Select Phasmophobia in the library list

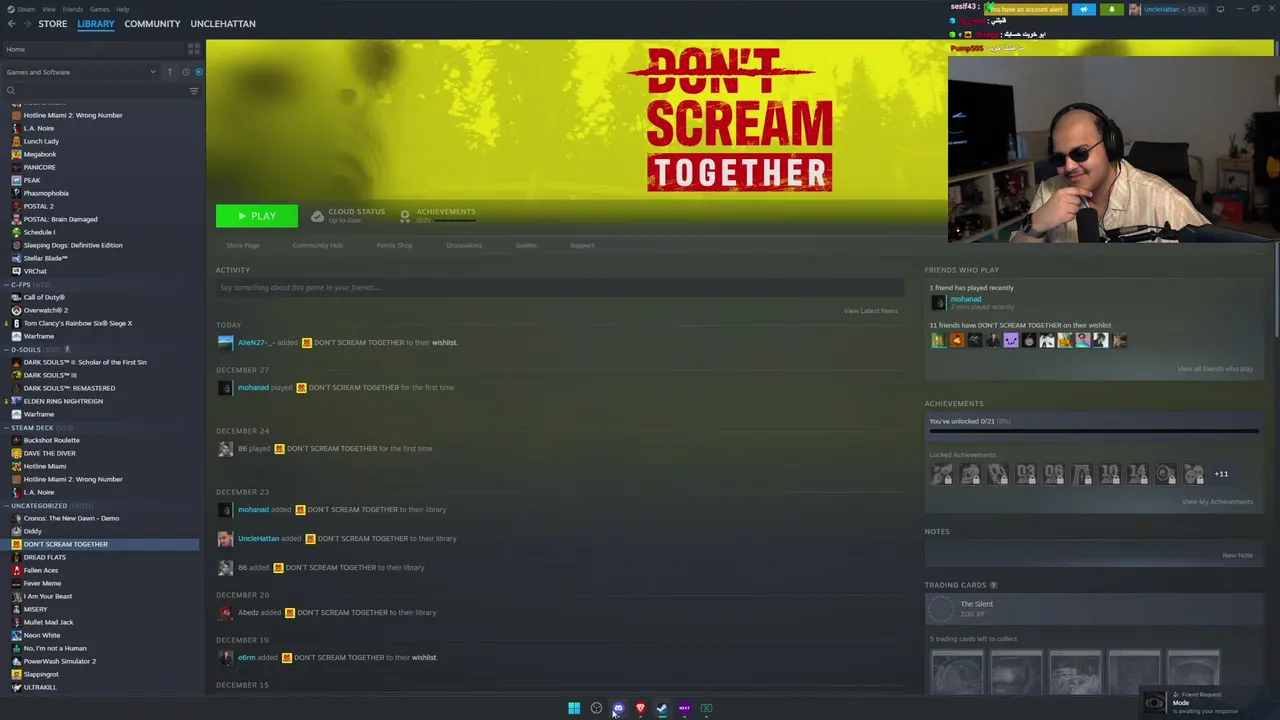click(46, 193)
